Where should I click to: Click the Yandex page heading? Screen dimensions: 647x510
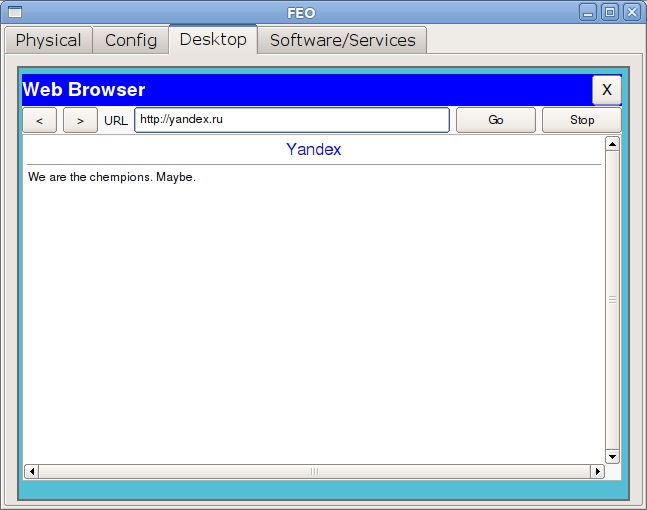coord(313,149)
